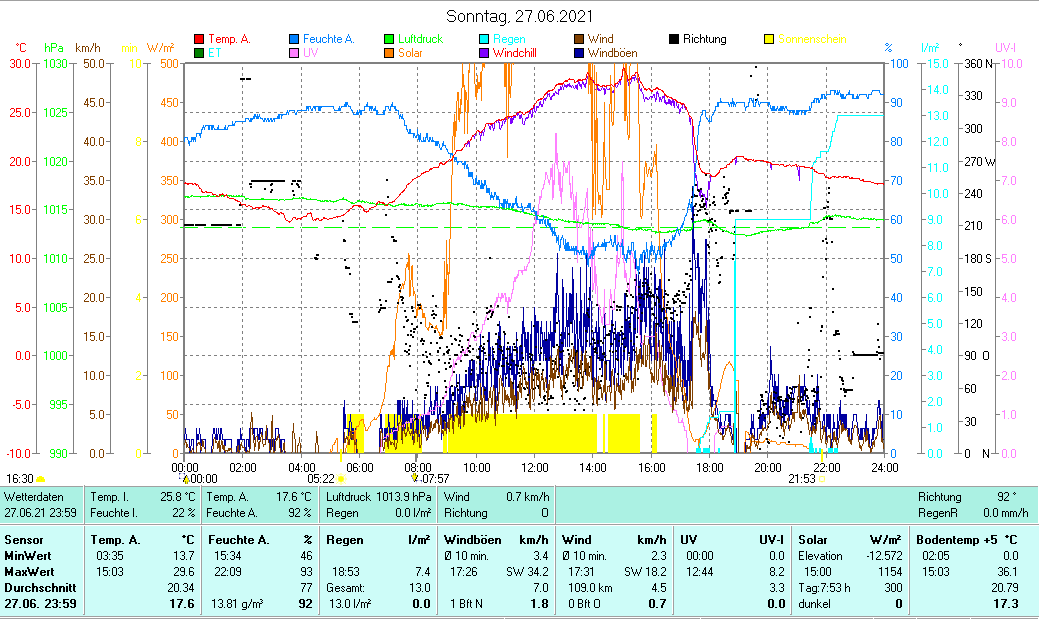Image resolution: width=1039 pixels, height=619 pixels.
Task: Click the brown Wind legend square
Action: 580,39
